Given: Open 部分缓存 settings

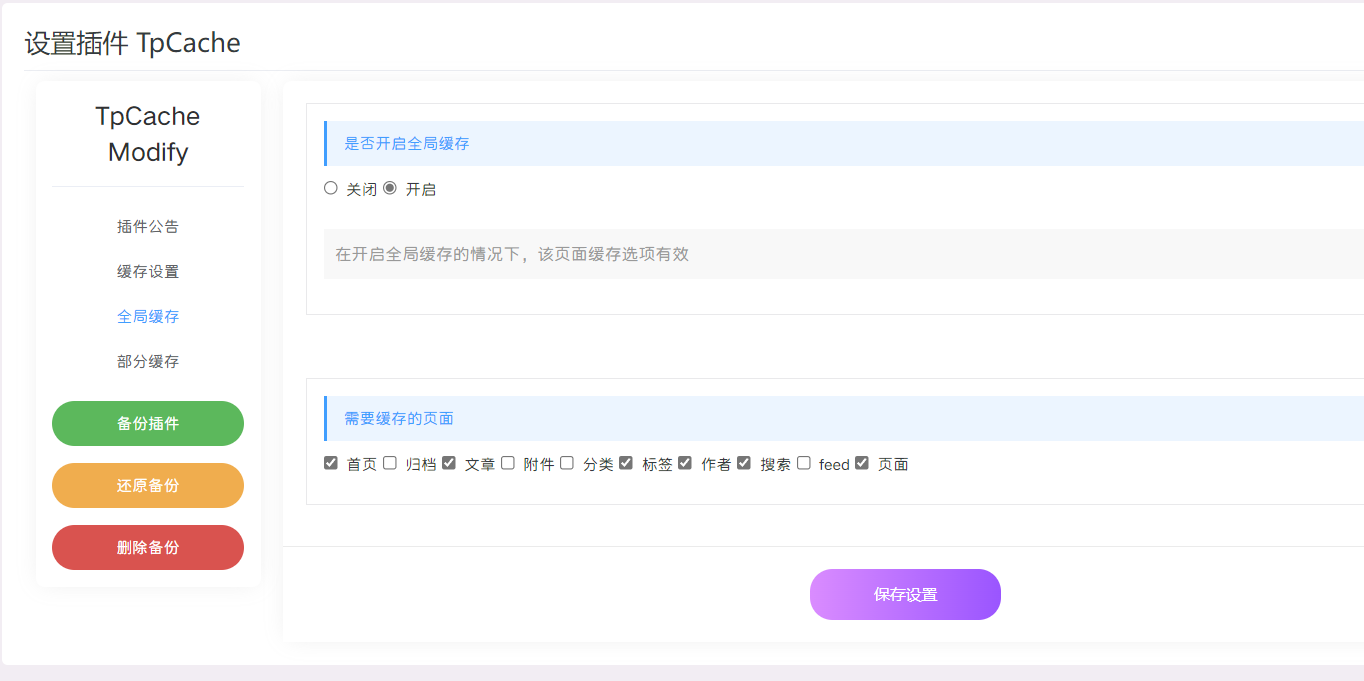Looking at the screenshot, I should point(148,362).
